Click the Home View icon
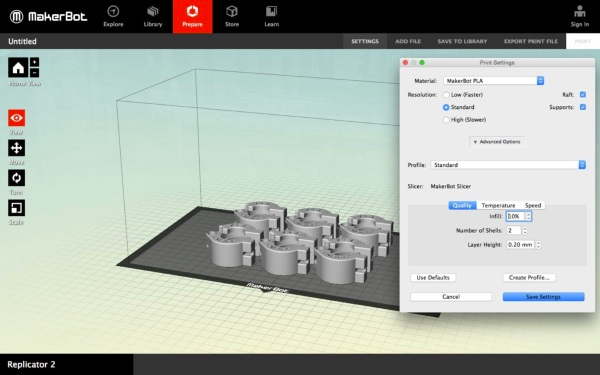Screen dimensions: 600x375 tap(18, 68)
